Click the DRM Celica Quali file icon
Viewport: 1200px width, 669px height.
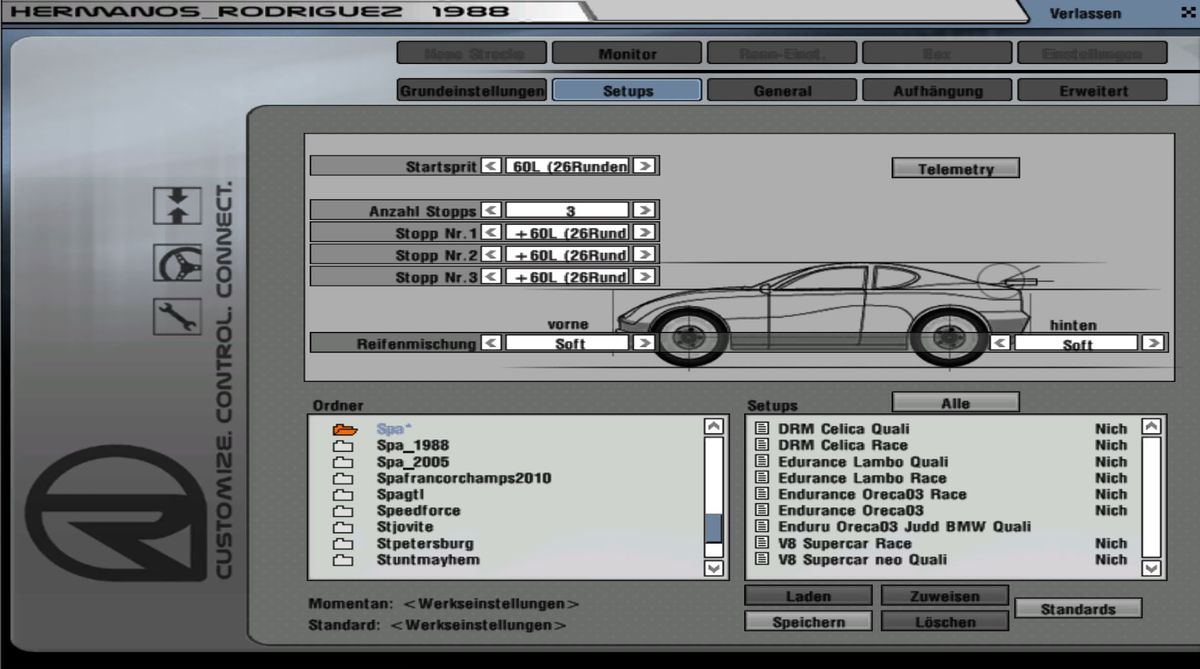click(762, 429)
